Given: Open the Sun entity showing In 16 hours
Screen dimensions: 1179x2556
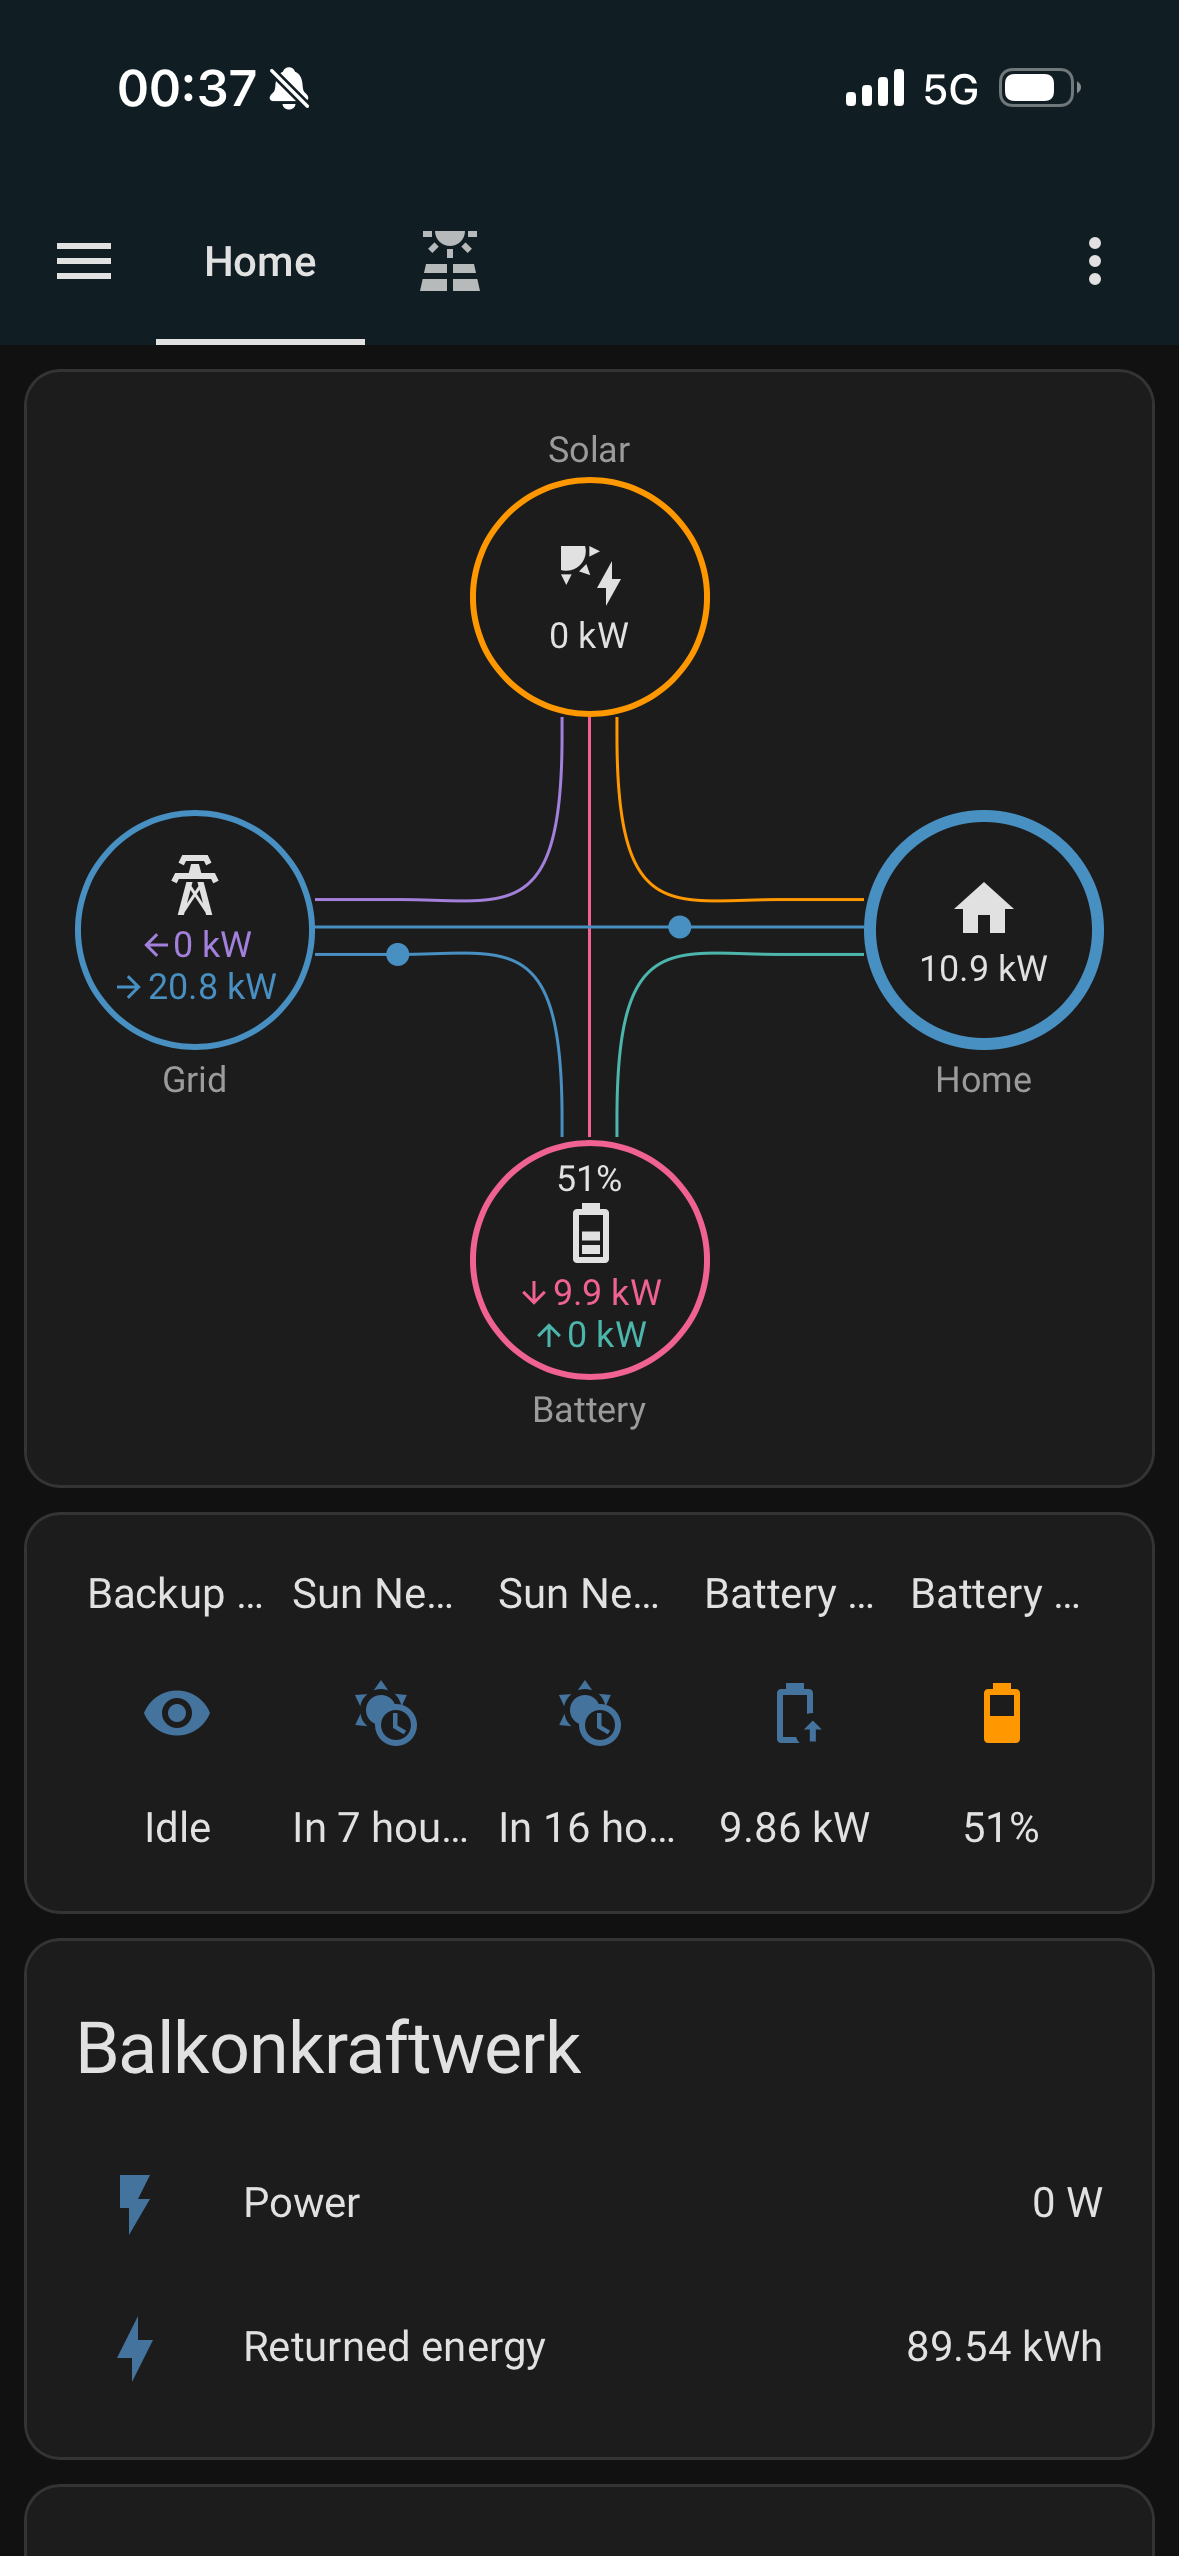Looking at the screenshot, I should click(x=590, y=1713).
